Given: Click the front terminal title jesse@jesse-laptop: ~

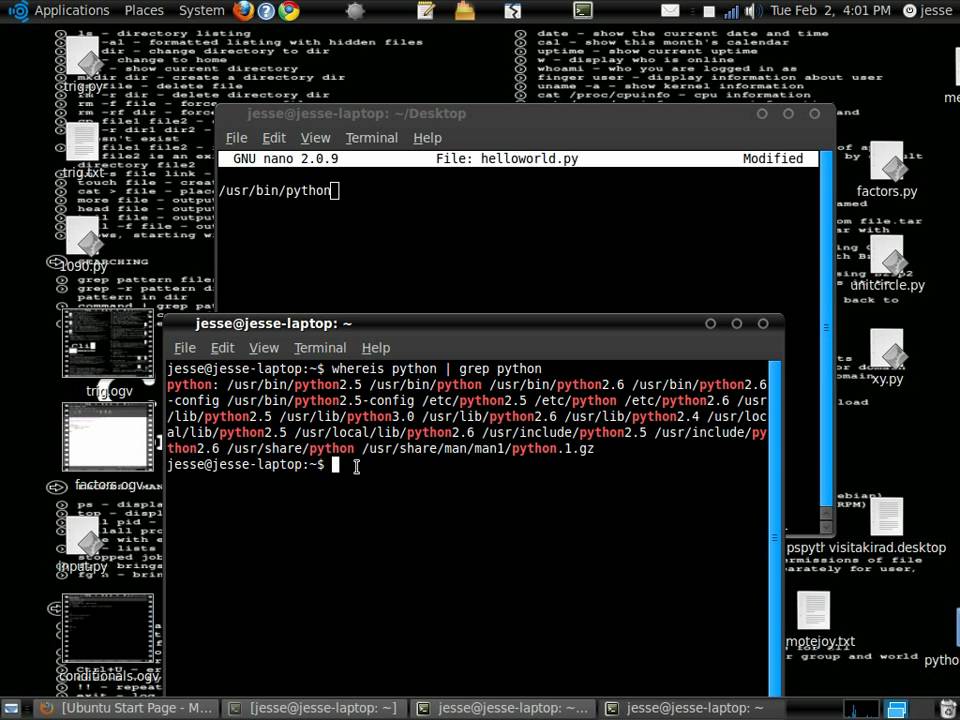Looking at the screenshot, I should (x=273, y=323).
